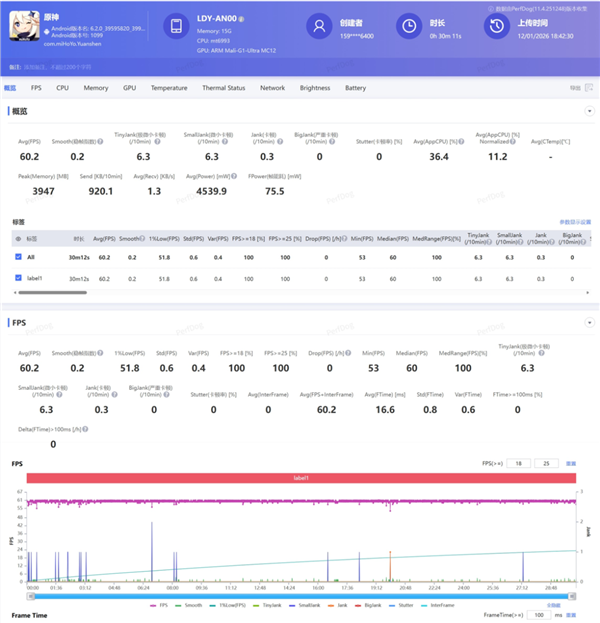Open help icon for Avg(AppCPU) Normalized
The height and width of the screenshot is (623, 600).
click(513, 141)
